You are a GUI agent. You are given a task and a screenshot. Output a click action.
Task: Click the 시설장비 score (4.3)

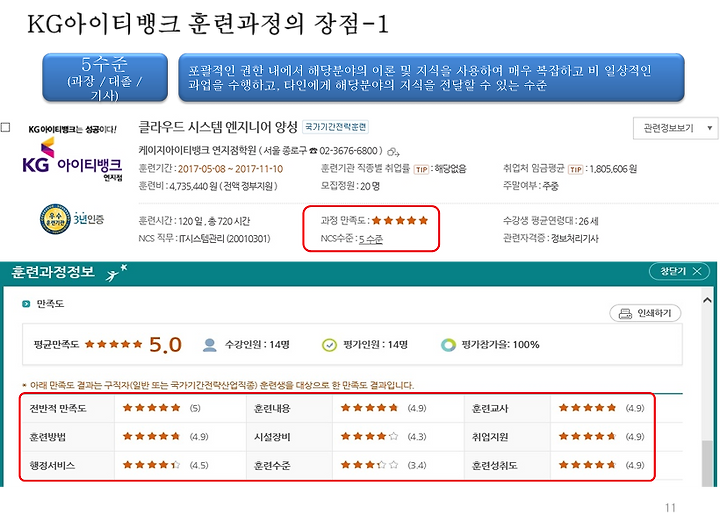pyautogui.click(x=417, y=436)
